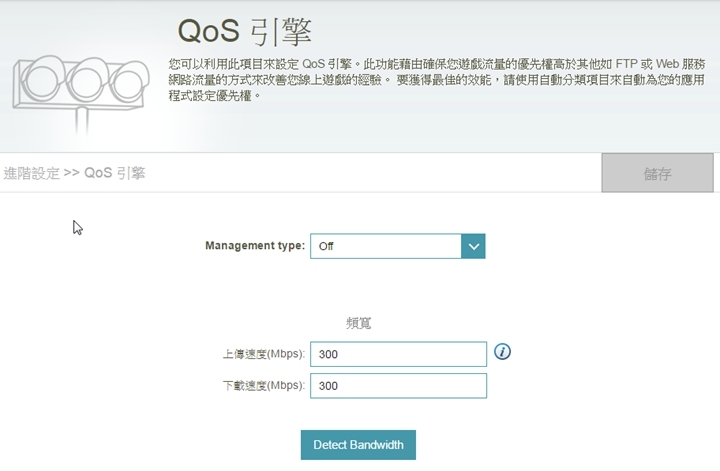Click QoS 引擎 in the breadcrumb
The height and width of the screenshot is (471, 720).
tap(115, 173)
